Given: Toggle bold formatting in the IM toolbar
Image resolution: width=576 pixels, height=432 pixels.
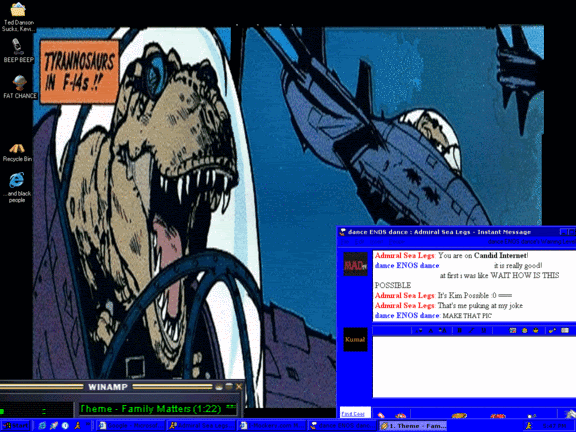Looking at the screenshot, I should (x=459, y=331).
